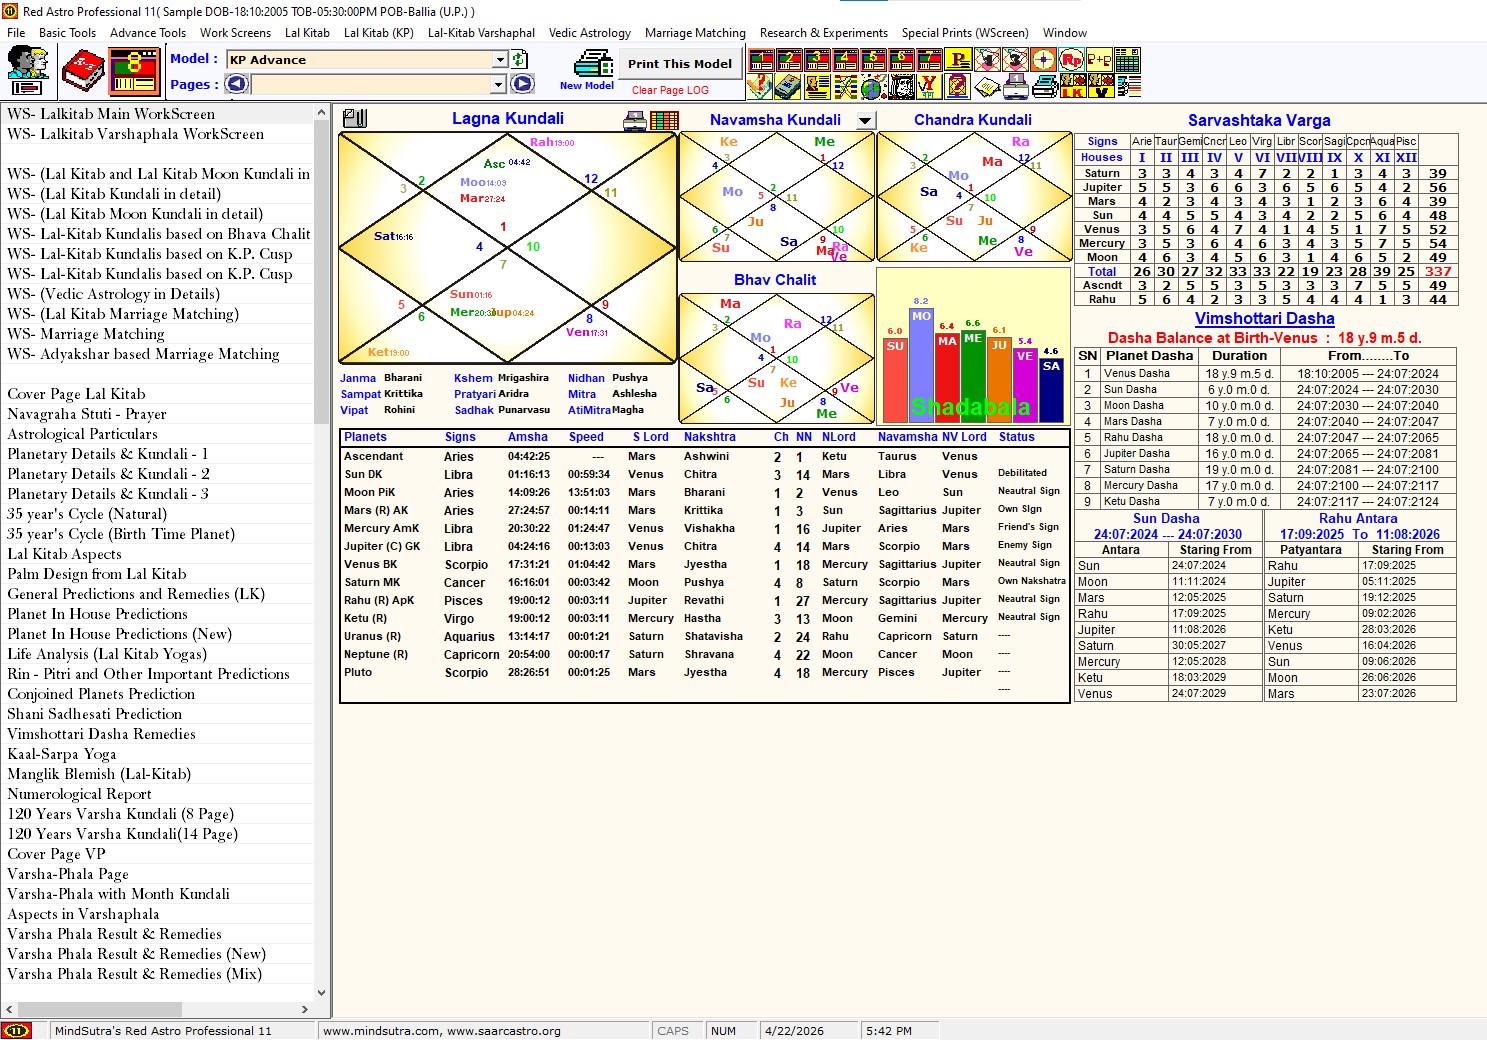Click the yellow P page icon
The image size is (1487, 1040).
pyautogui.click(x=959, y=60)
